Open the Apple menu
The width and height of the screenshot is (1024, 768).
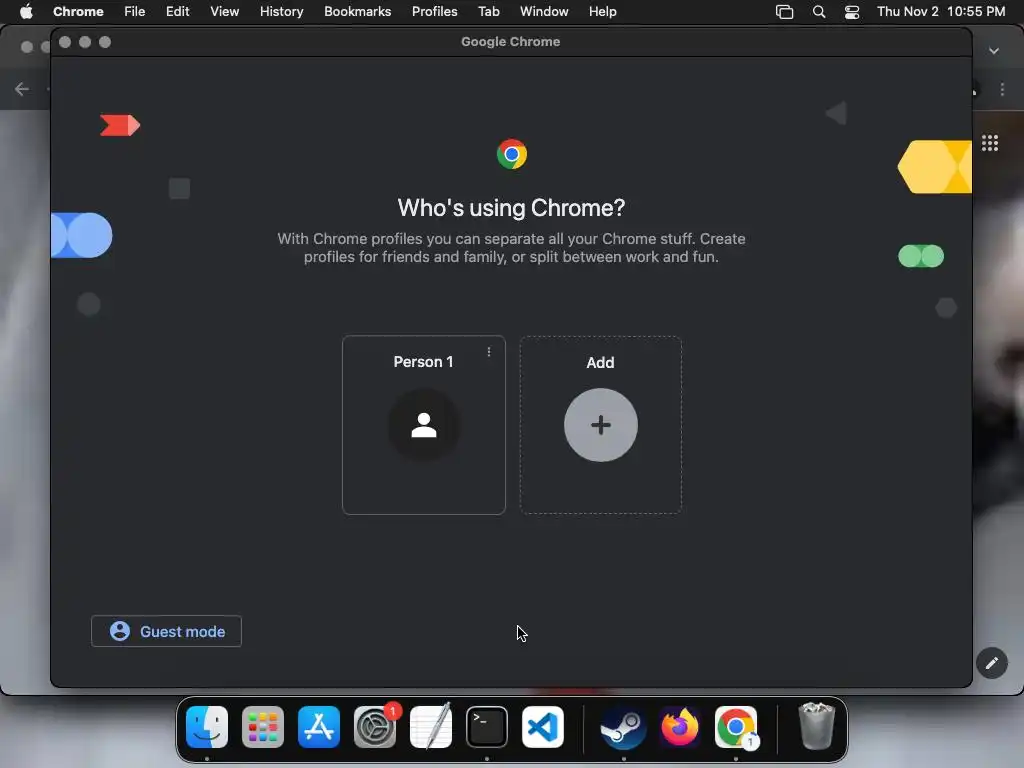[26, 11]
